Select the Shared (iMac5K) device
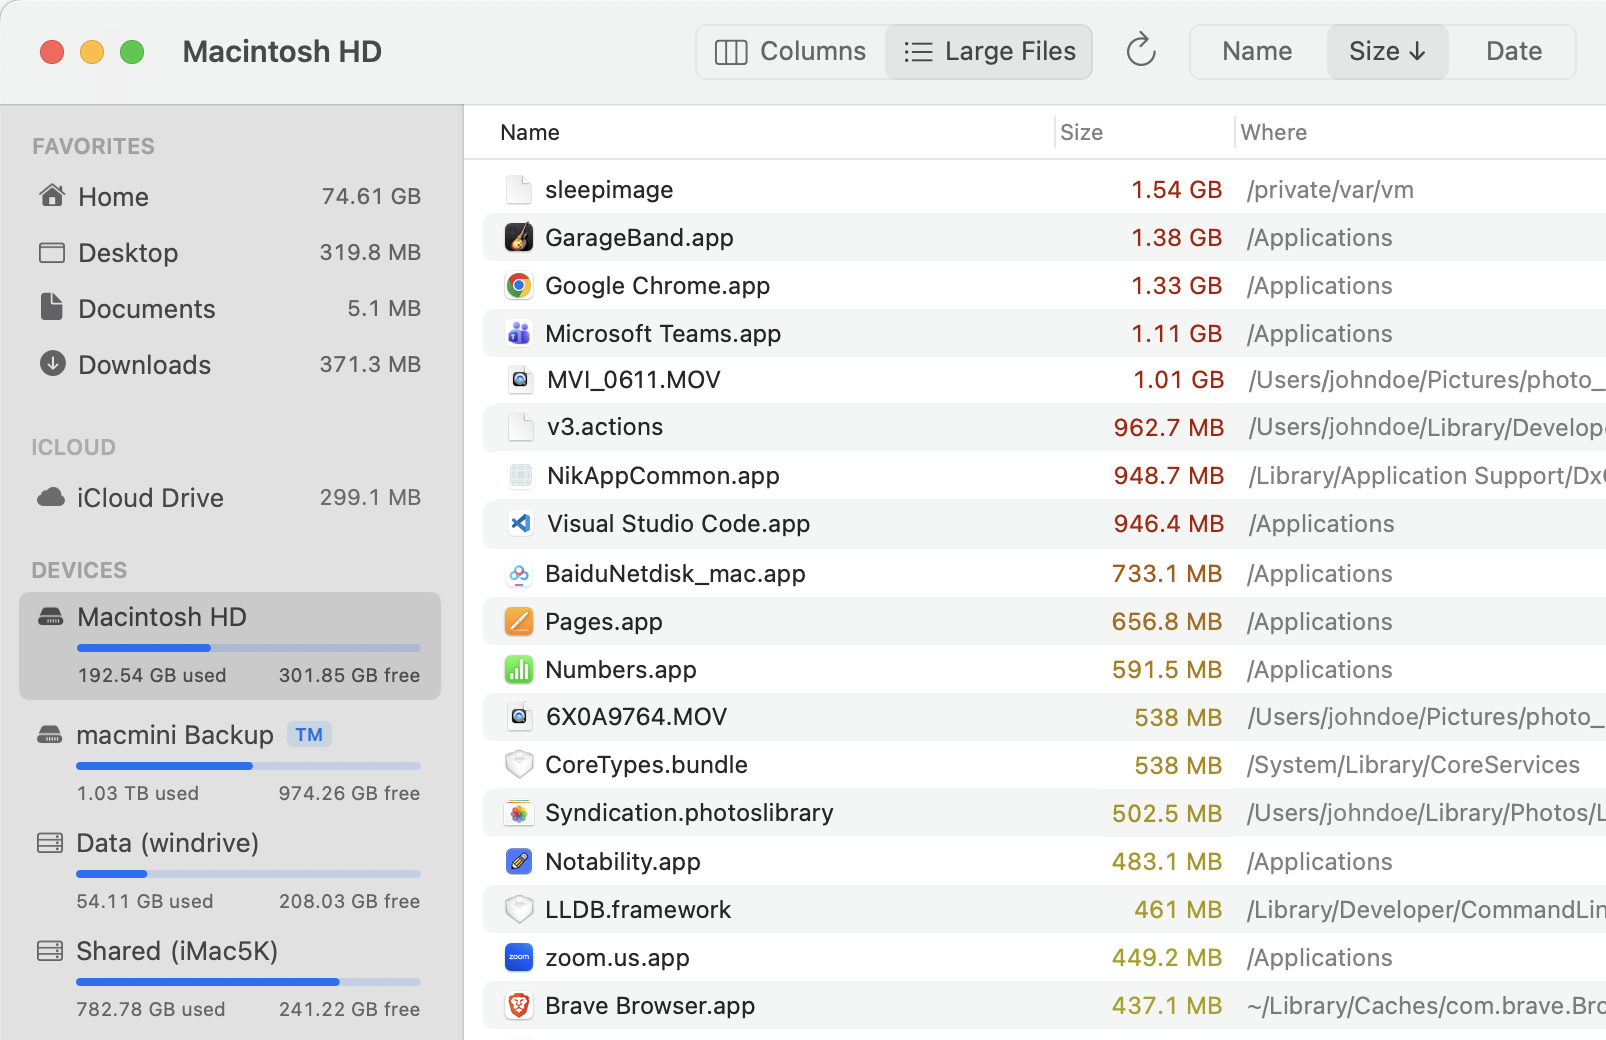Screen dimensions: 1606x1040 coord(230,979)
